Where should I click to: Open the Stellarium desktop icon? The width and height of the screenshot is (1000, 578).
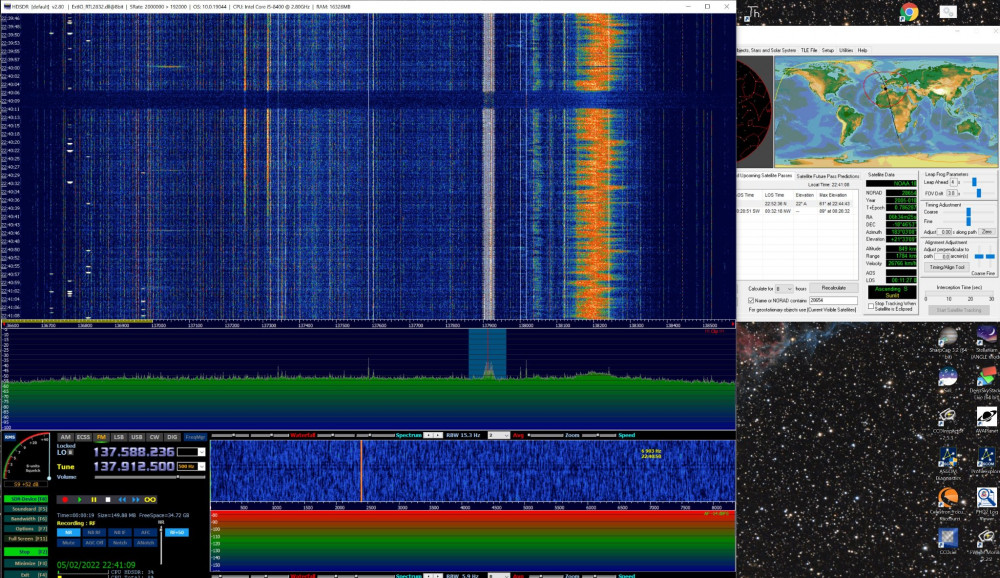[x=985, y=340]
